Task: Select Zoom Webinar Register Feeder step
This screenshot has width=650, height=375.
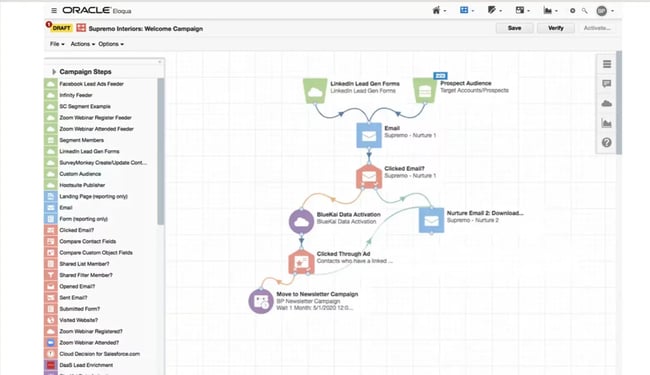Action: 100,118
